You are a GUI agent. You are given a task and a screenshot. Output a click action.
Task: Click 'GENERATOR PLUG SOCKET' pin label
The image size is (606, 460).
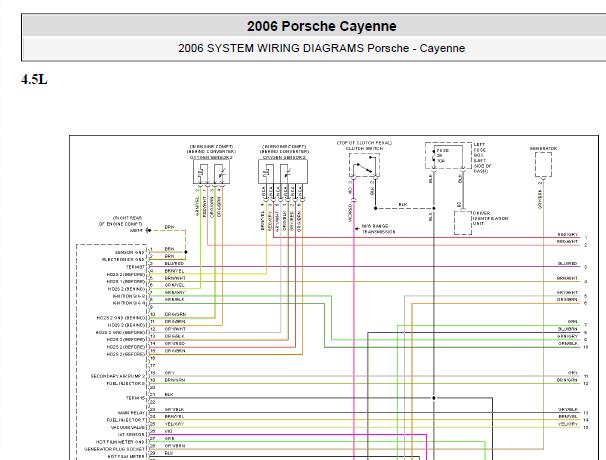pyautogui.click(x=115, y=449)
